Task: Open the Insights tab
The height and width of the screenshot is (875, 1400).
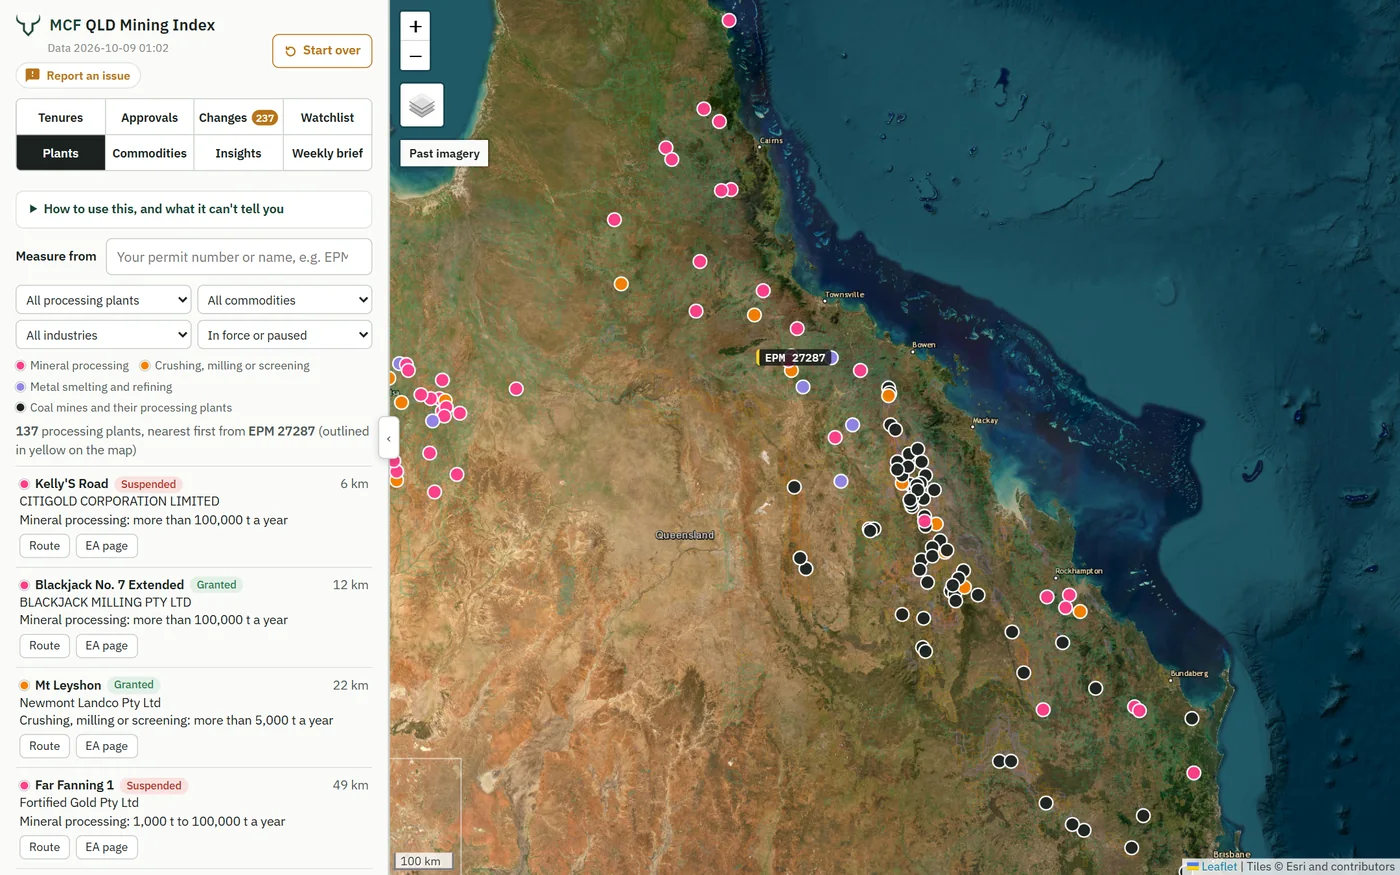Action: coord(238,153)
